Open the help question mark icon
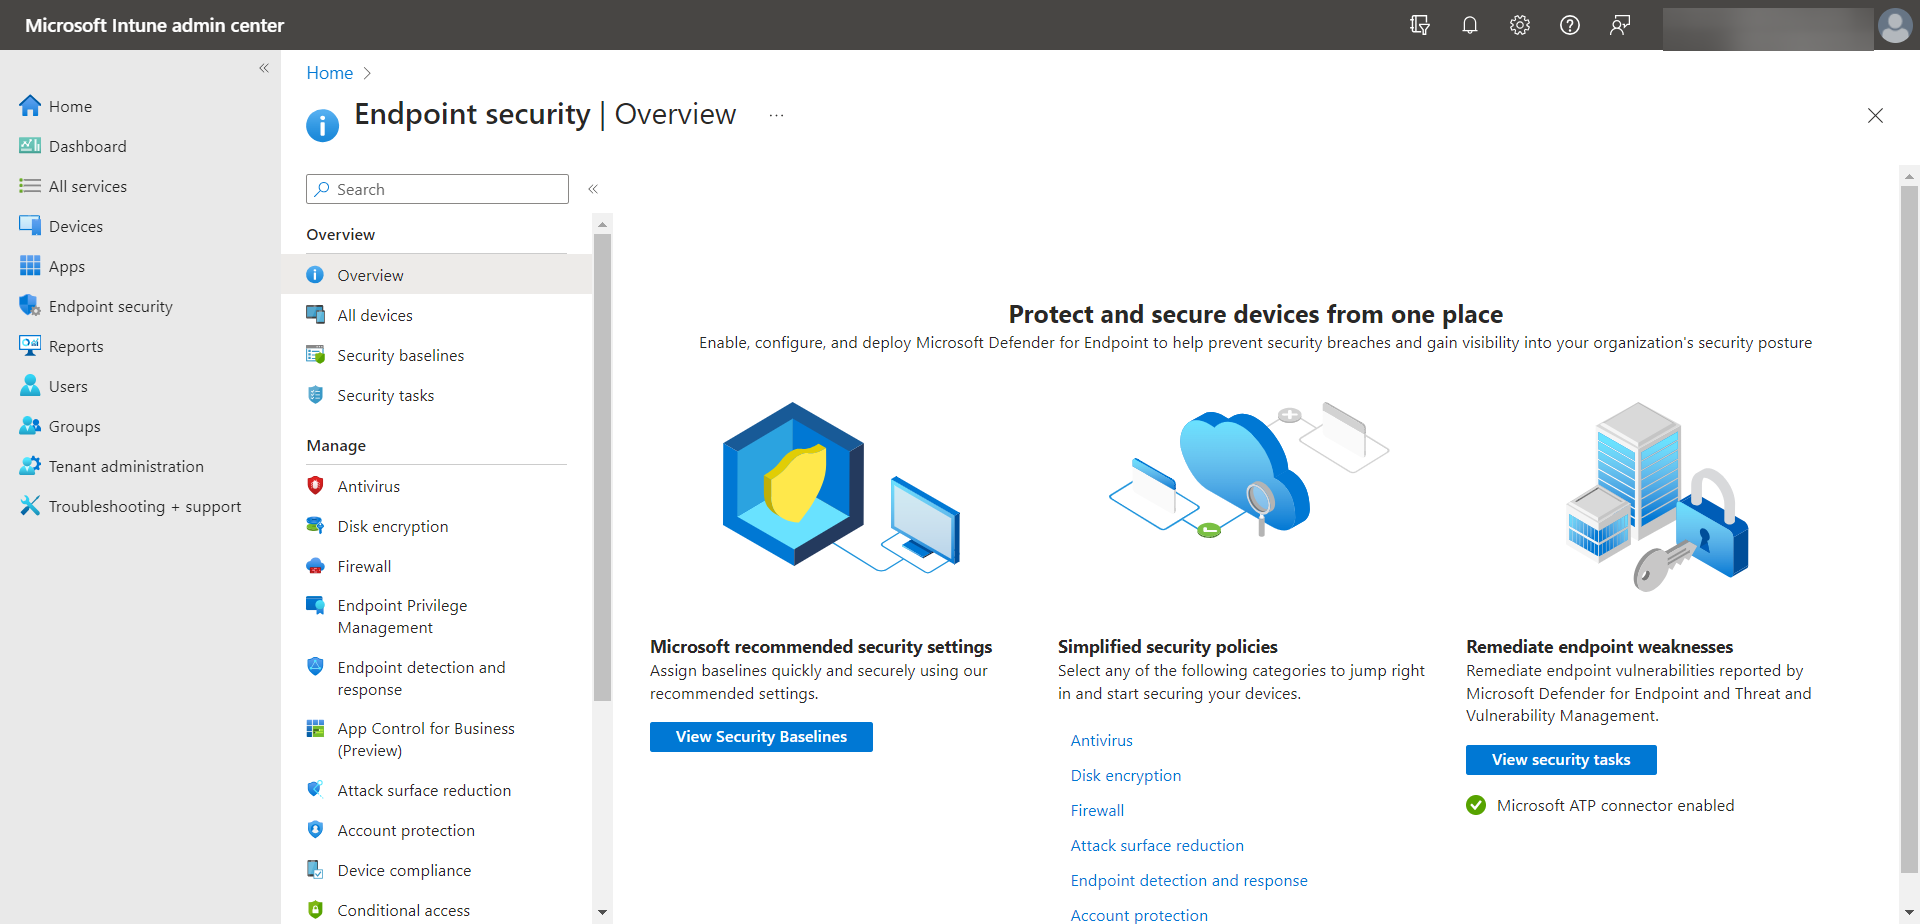Image resolution: width=1920 pixels, height=924 pixels. point(1569,25)
